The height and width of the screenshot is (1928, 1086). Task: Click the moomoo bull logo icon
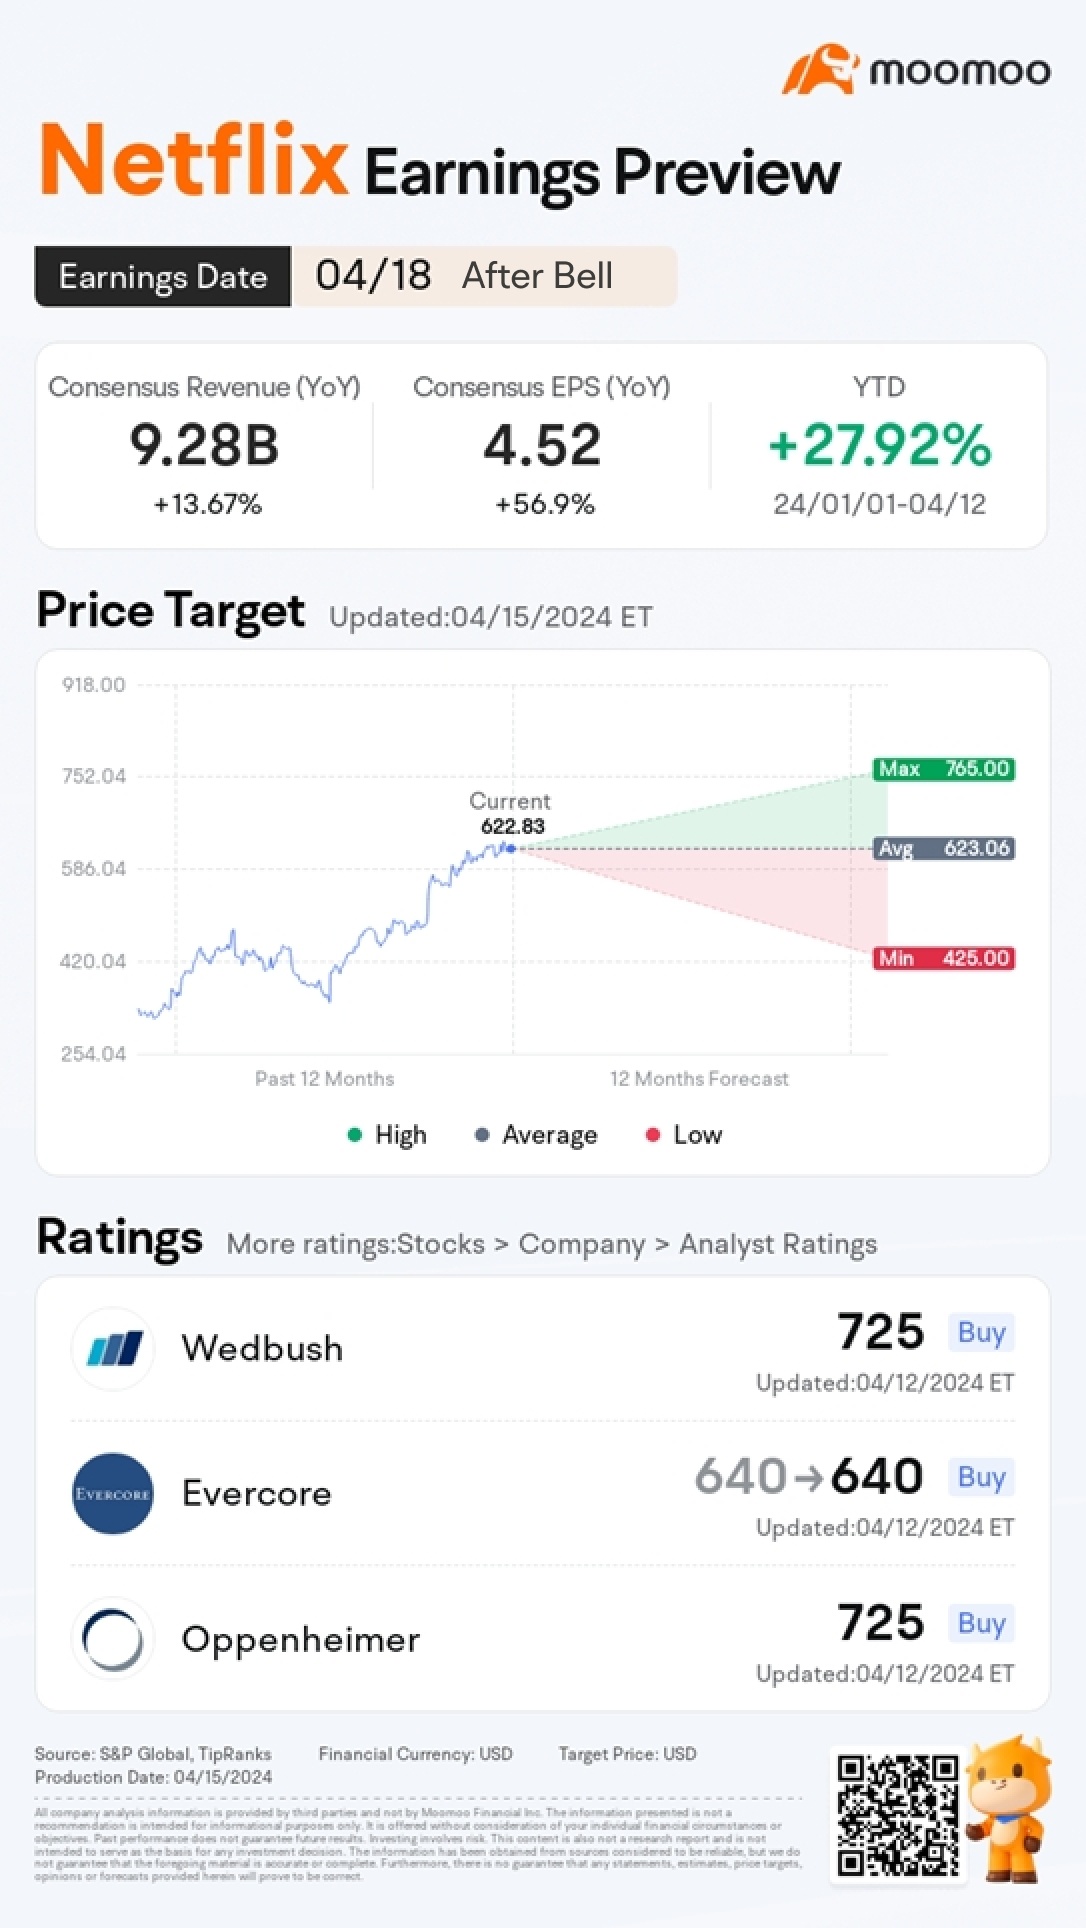point(820,69)
